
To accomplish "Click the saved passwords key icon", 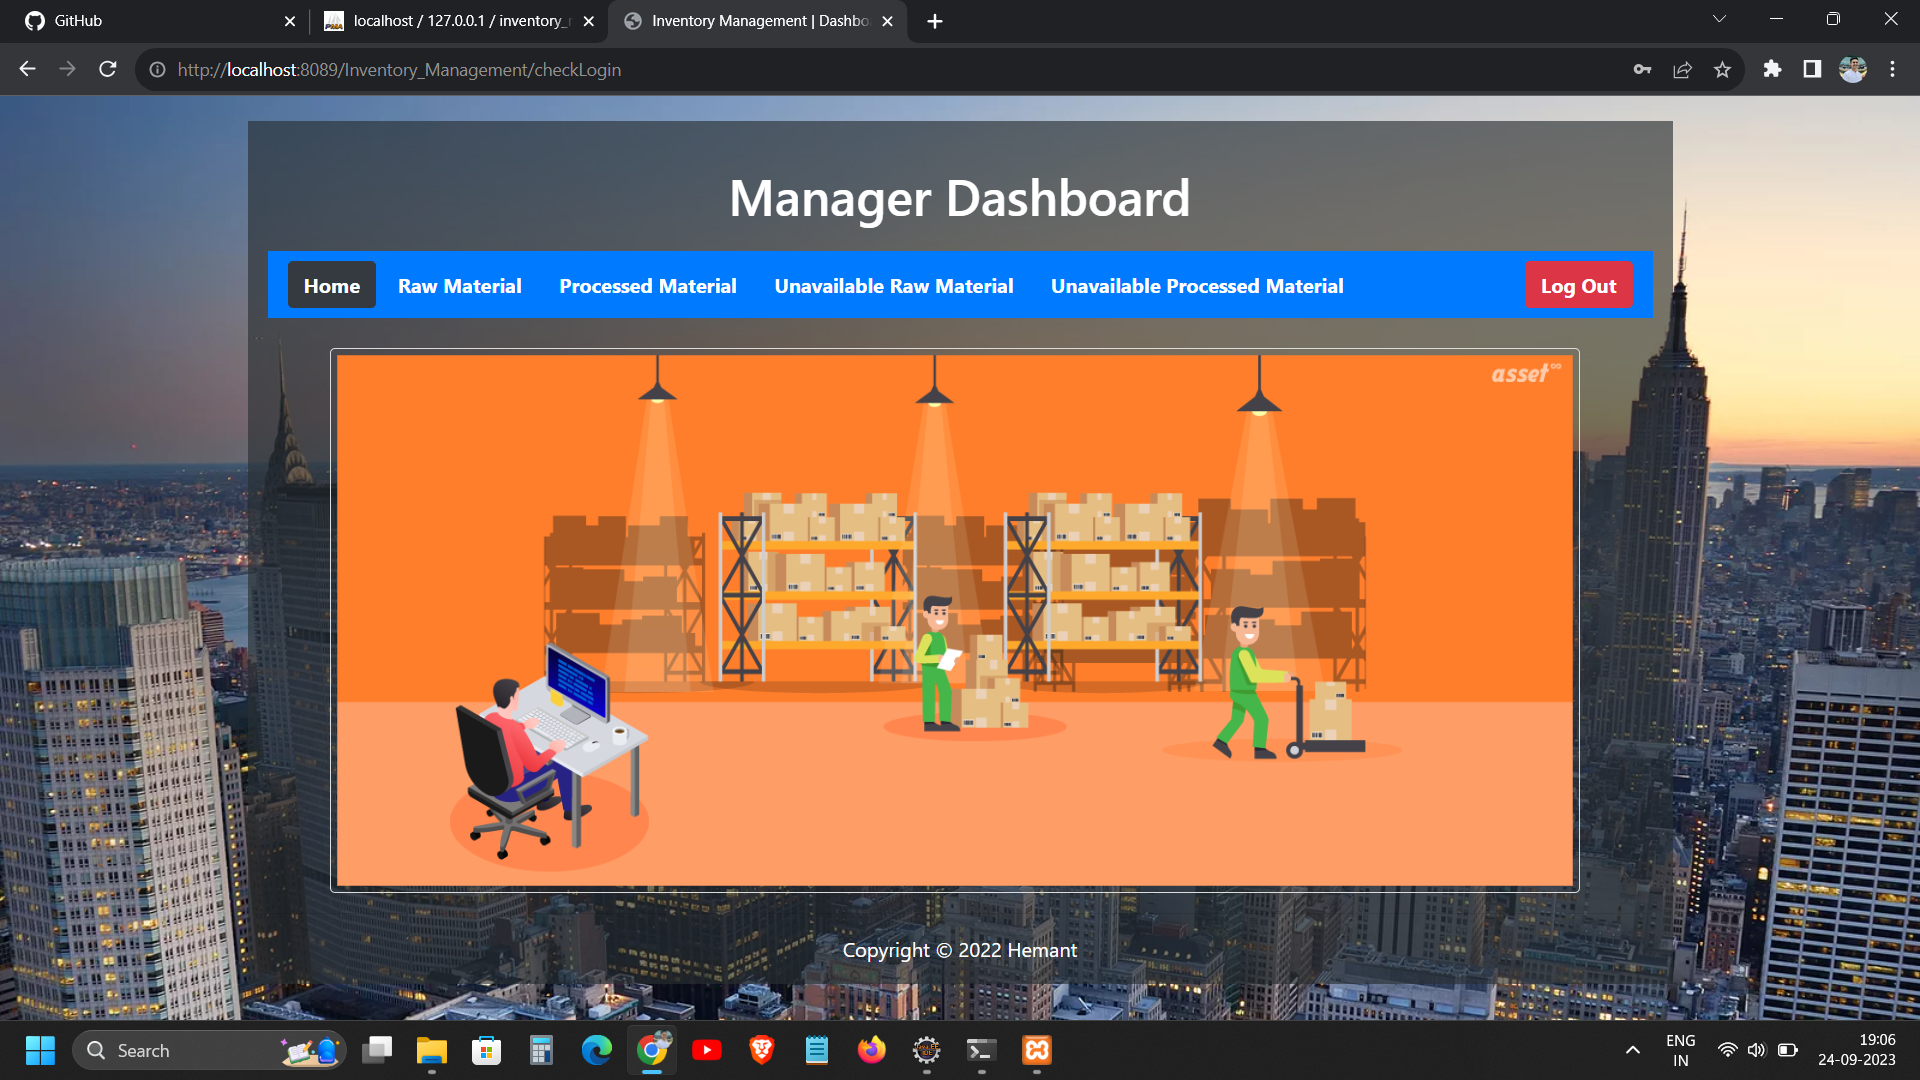I will [1642, 69].
